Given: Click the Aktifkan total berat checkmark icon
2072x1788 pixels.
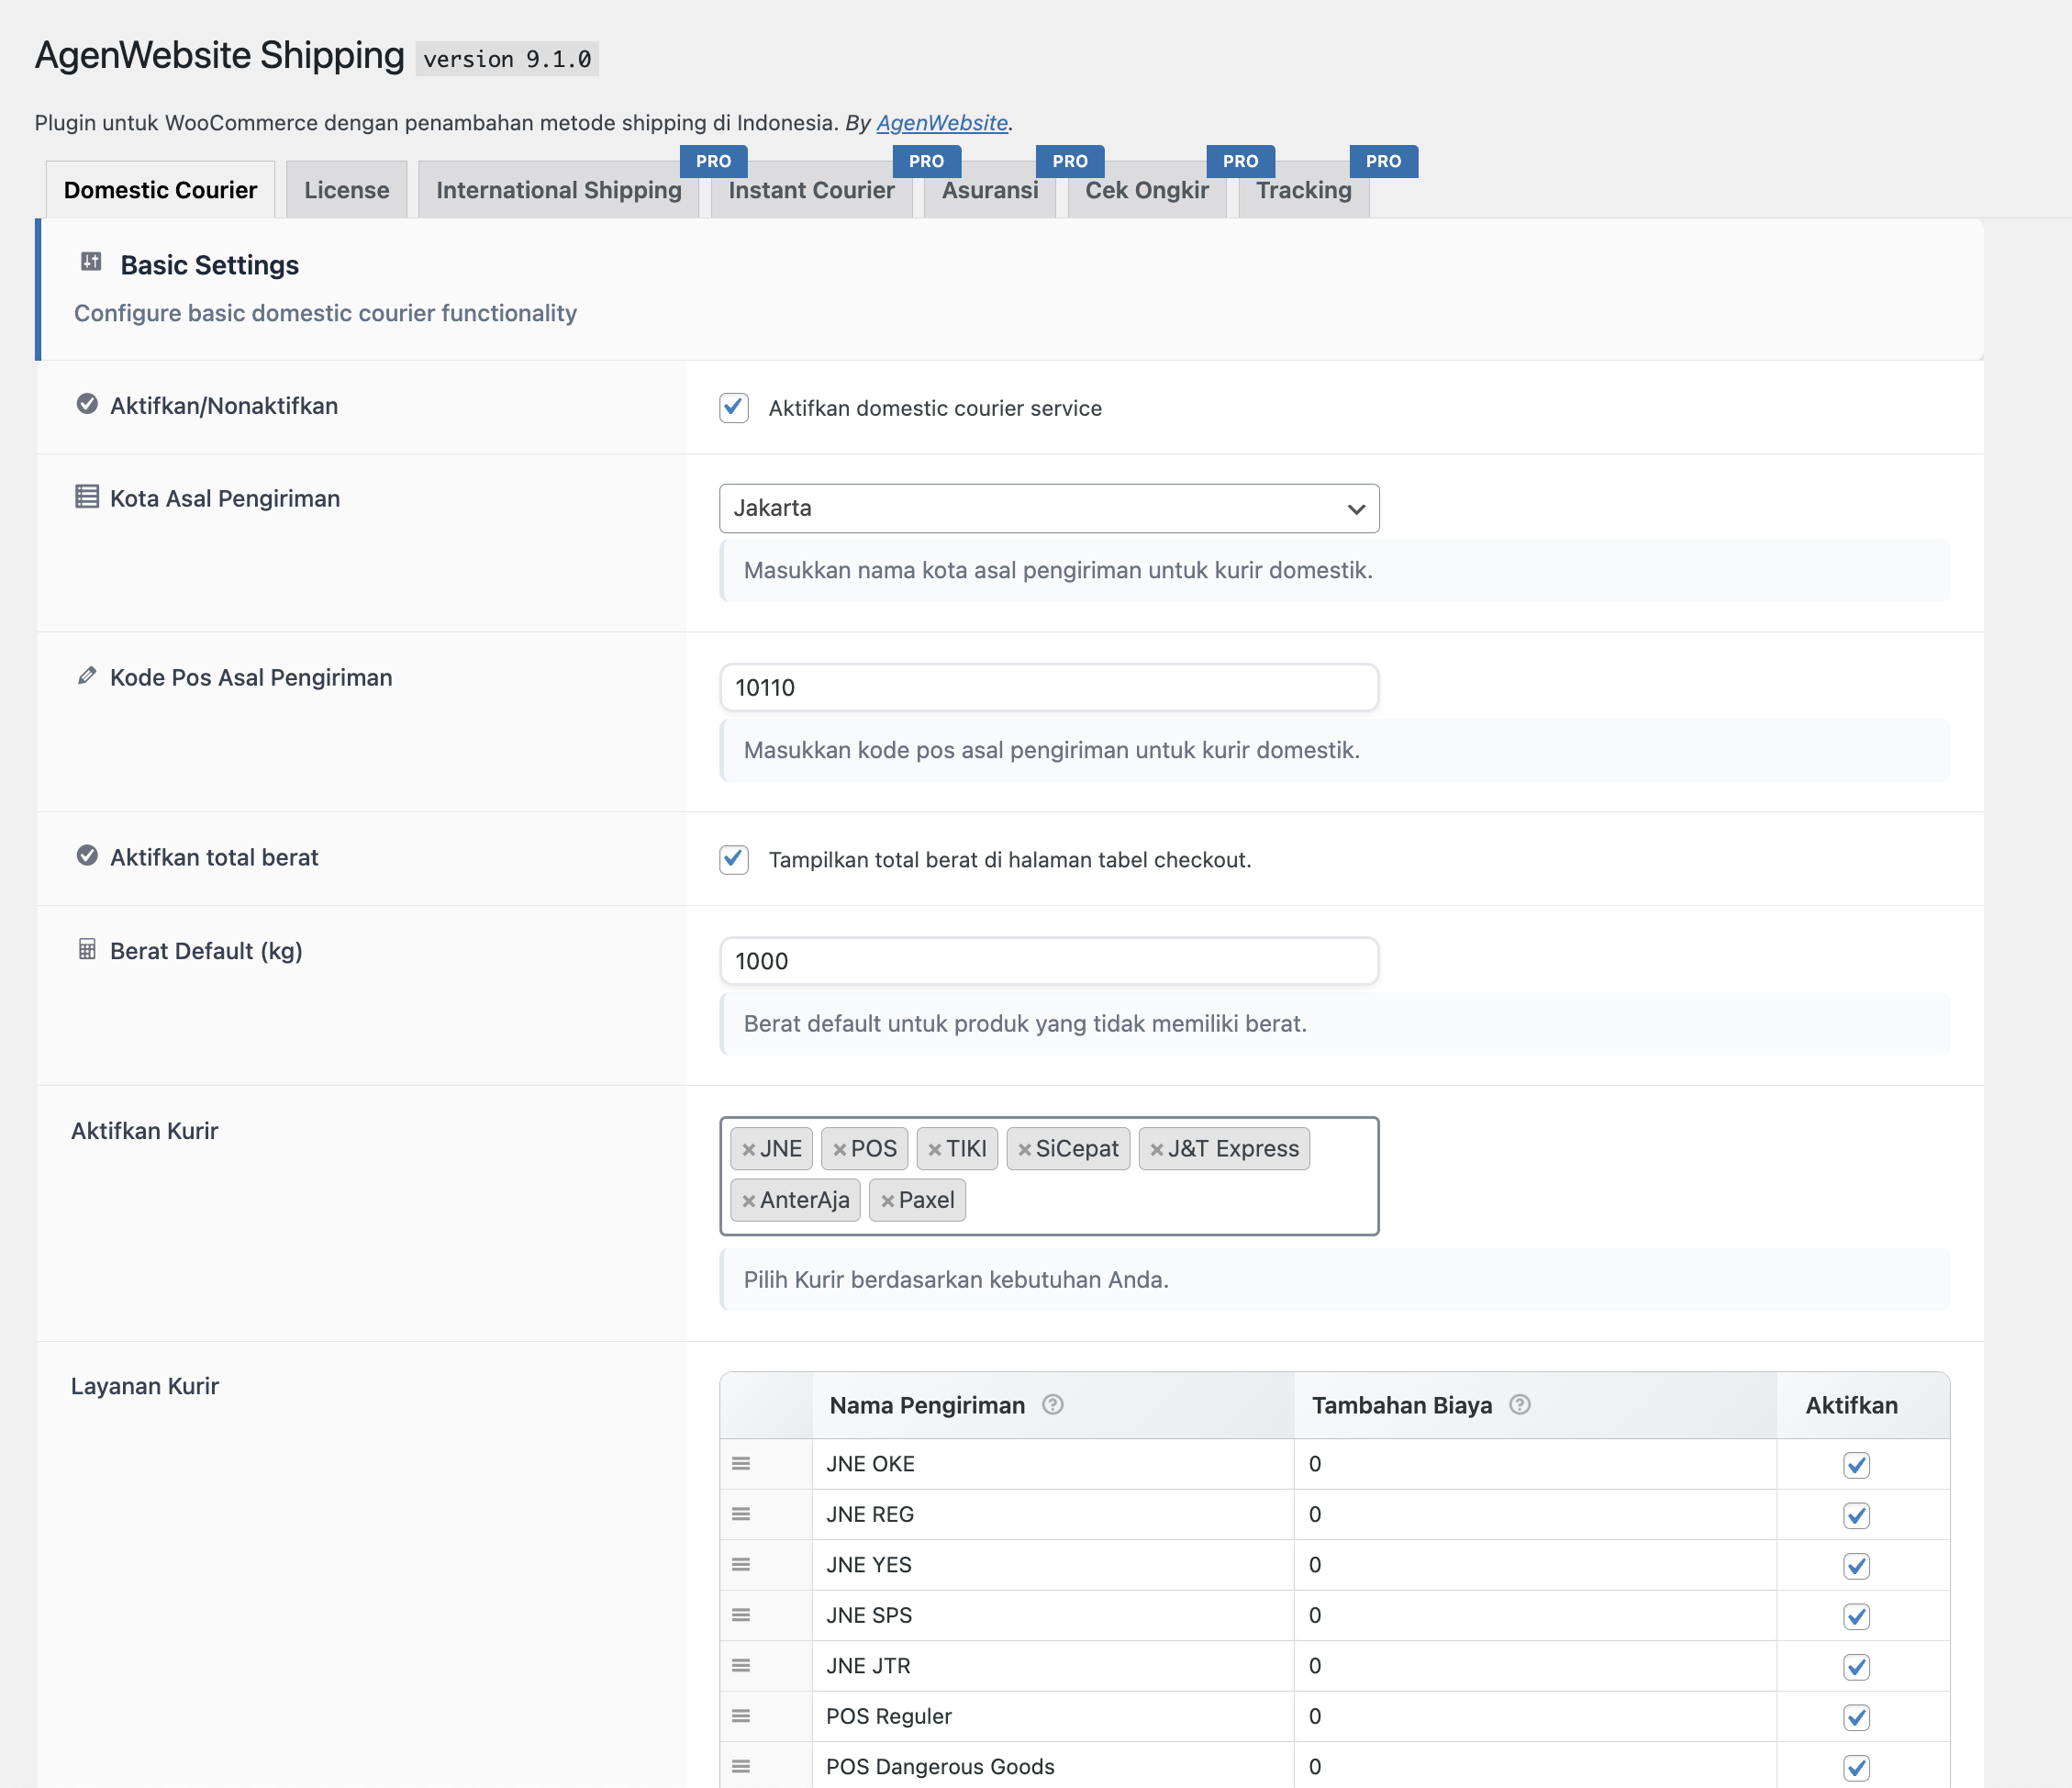Looking at the screenshot, I should tap(87, 856).
